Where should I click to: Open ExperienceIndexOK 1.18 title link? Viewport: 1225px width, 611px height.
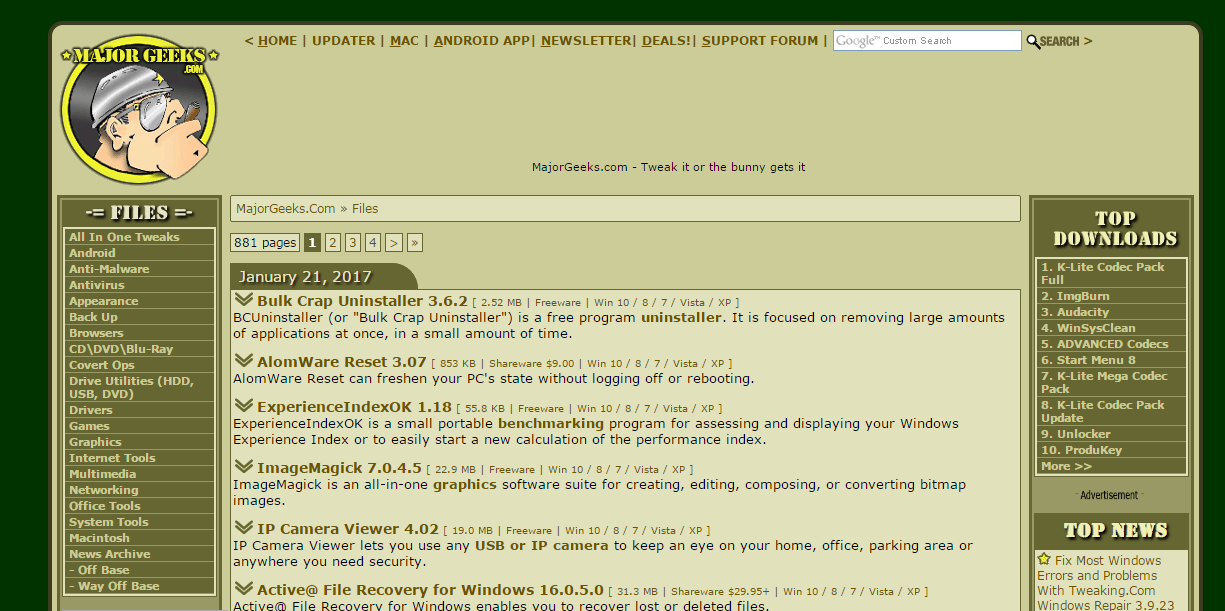(354, 407)
